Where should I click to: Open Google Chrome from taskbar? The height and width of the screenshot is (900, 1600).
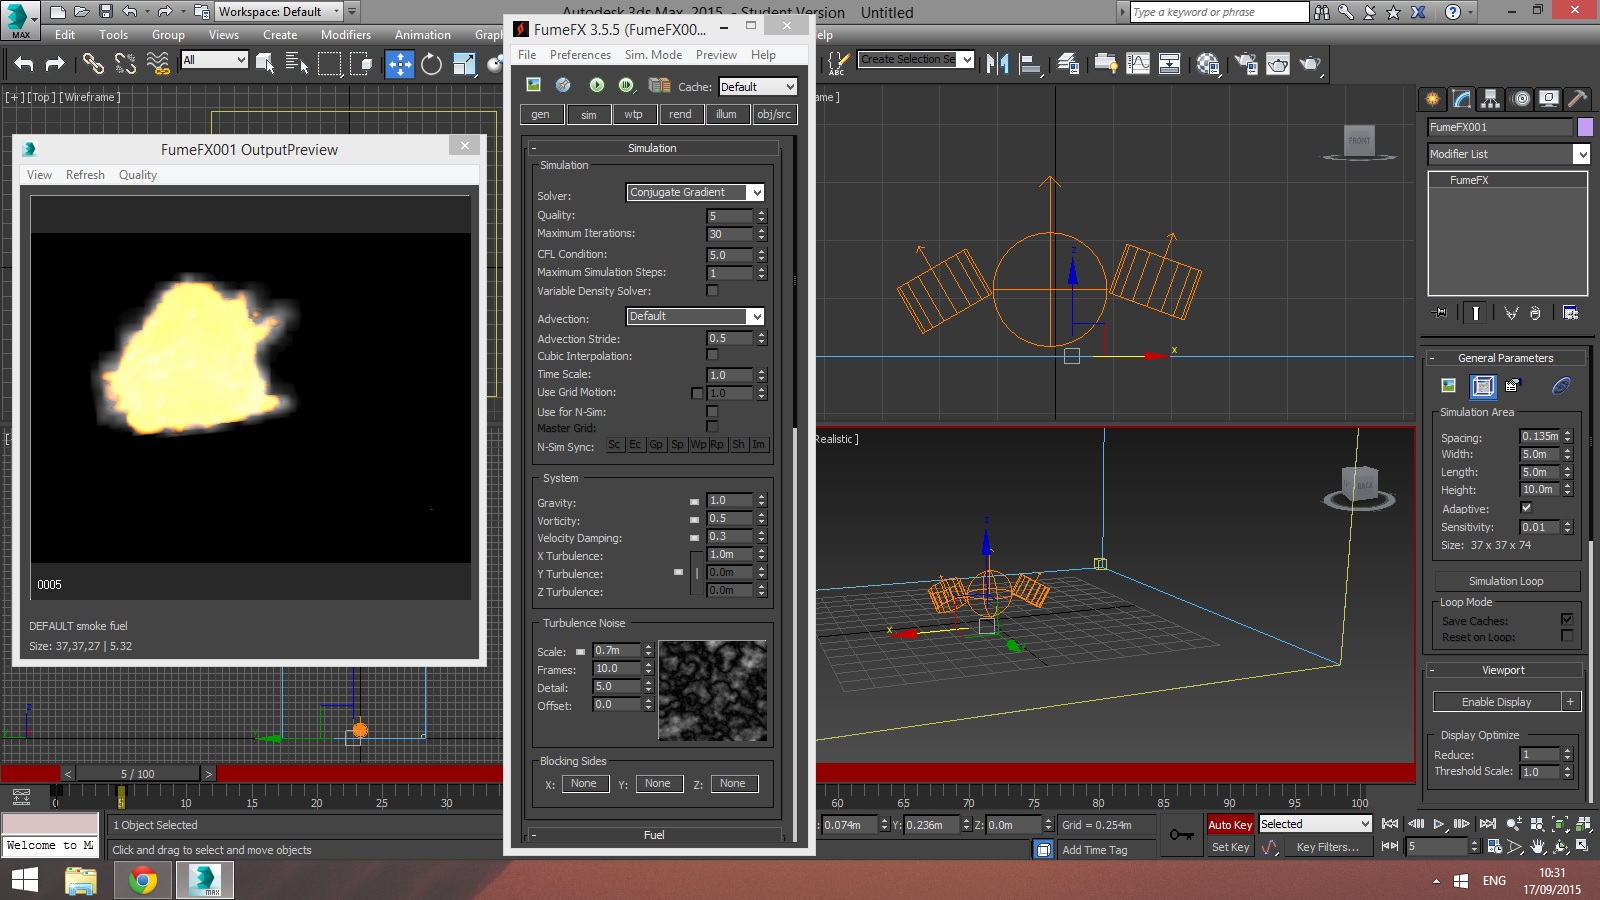(142, 881)
